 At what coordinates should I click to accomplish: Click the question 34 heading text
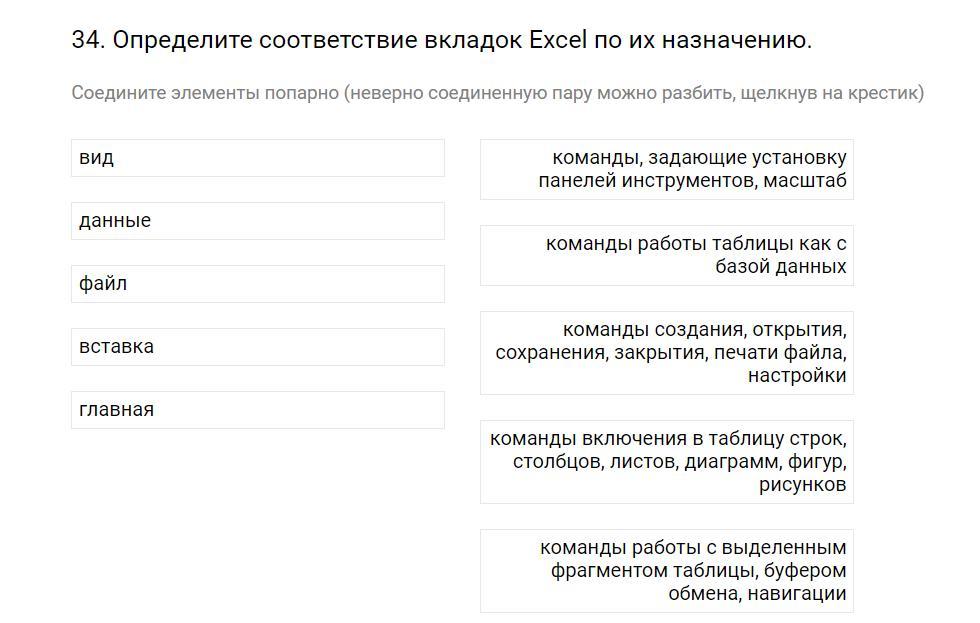point(441,41)
